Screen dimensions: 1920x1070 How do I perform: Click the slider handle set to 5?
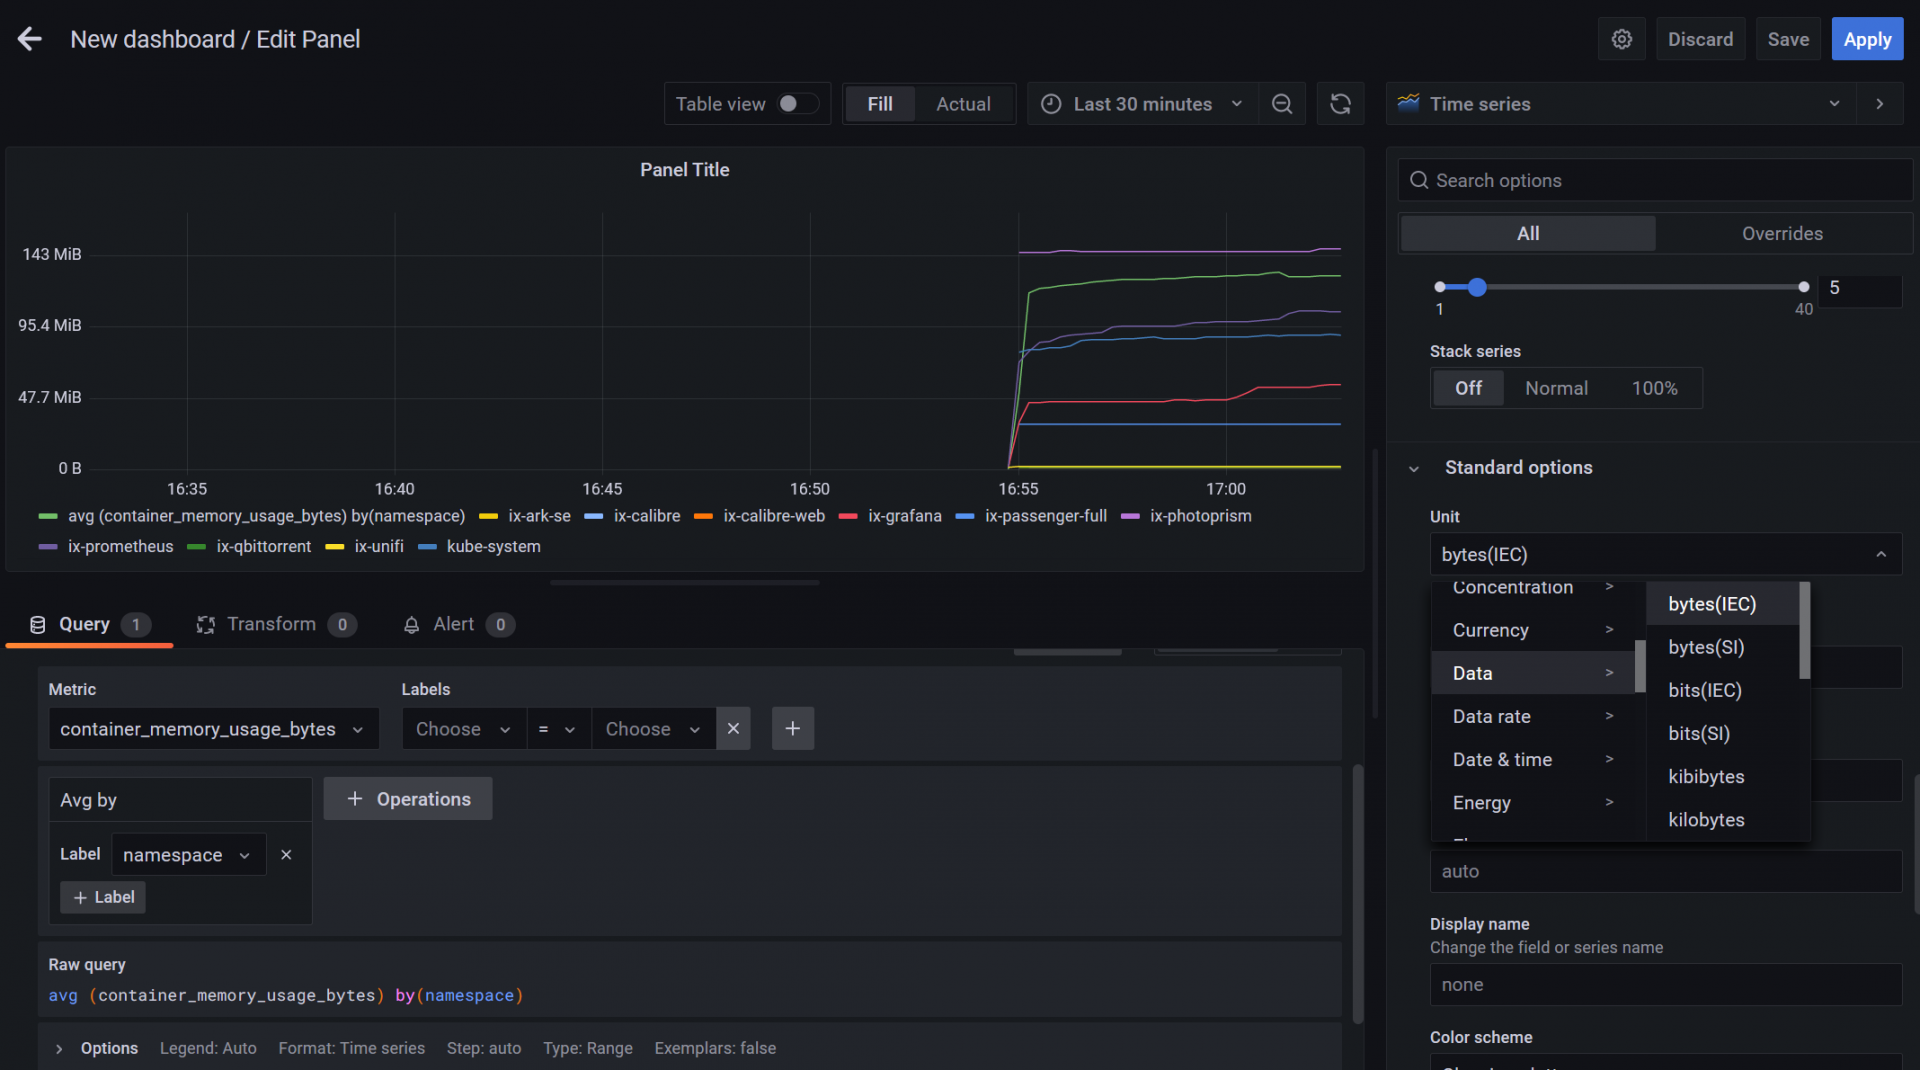coord(1477,287)
